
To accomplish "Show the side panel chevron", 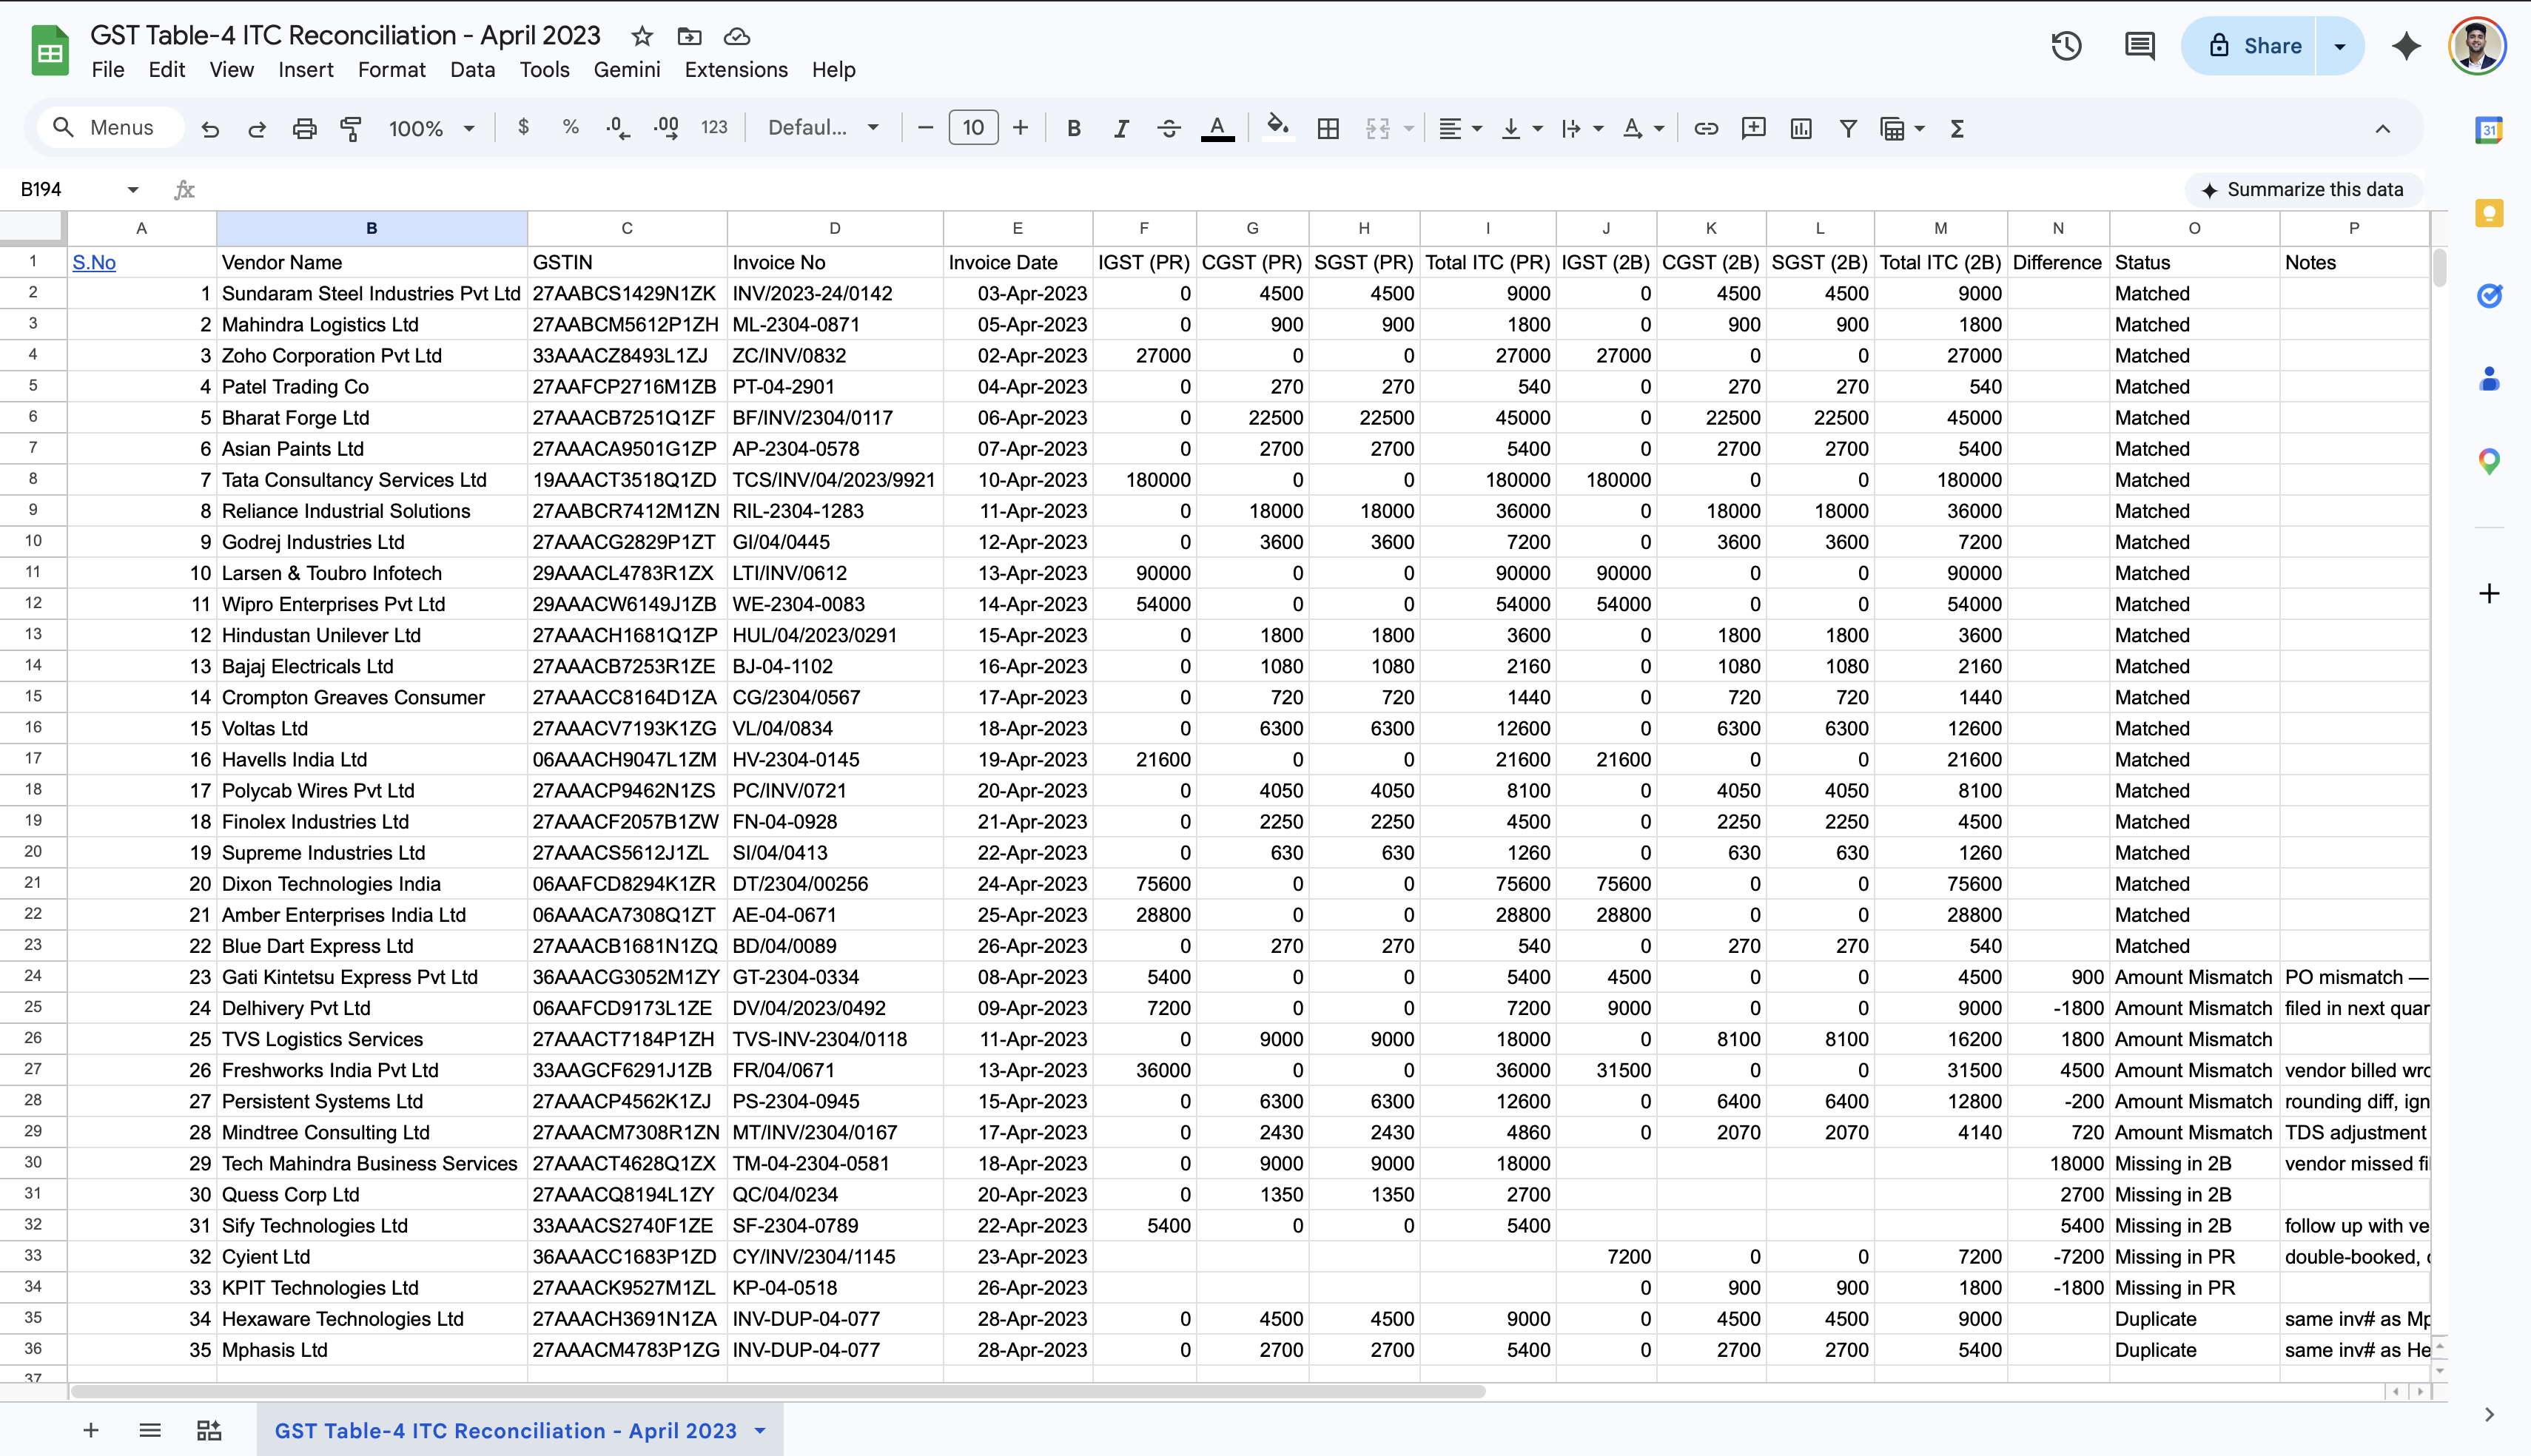I will pyautogui.click(x=2489, y=1414).
